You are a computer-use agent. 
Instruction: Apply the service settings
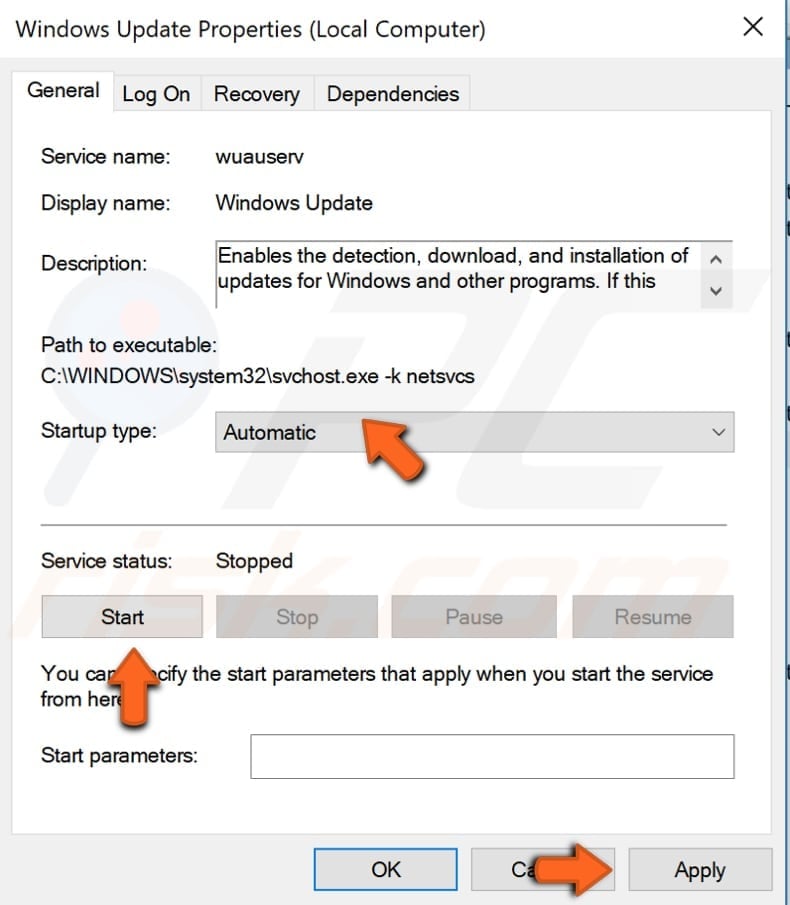coord(700,869)
